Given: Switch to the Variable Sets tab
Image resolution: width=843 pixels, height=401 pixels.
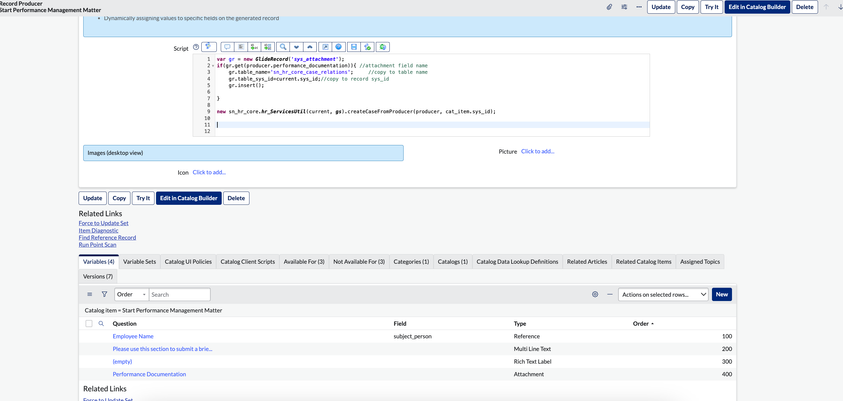Looking at the screenshot, I should 139,262.
